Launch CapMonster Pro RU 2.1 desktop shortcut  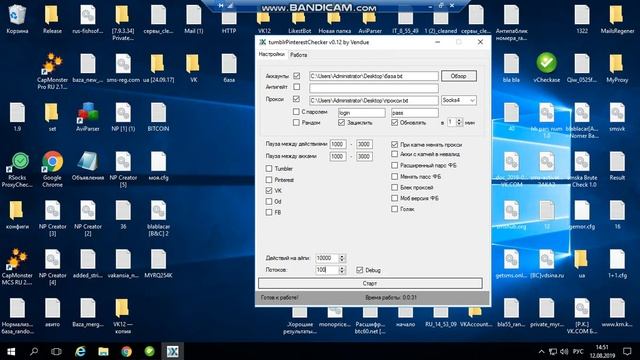tap(52, 71)
